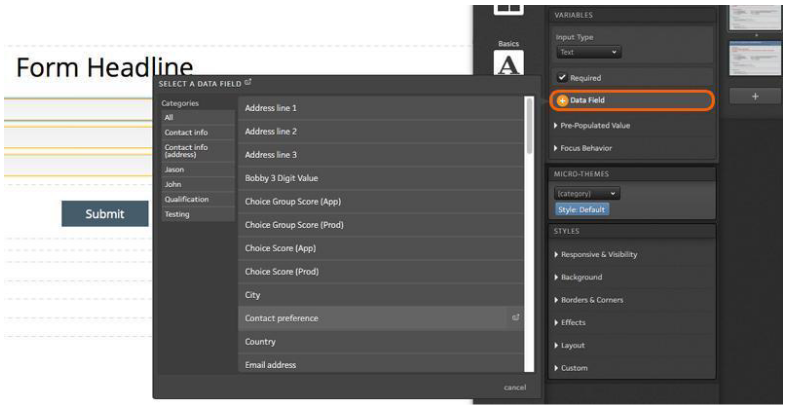This screenshot has height=406, width=785.
Task: Select the Qualification category
Action: click(x=186, y=199)
